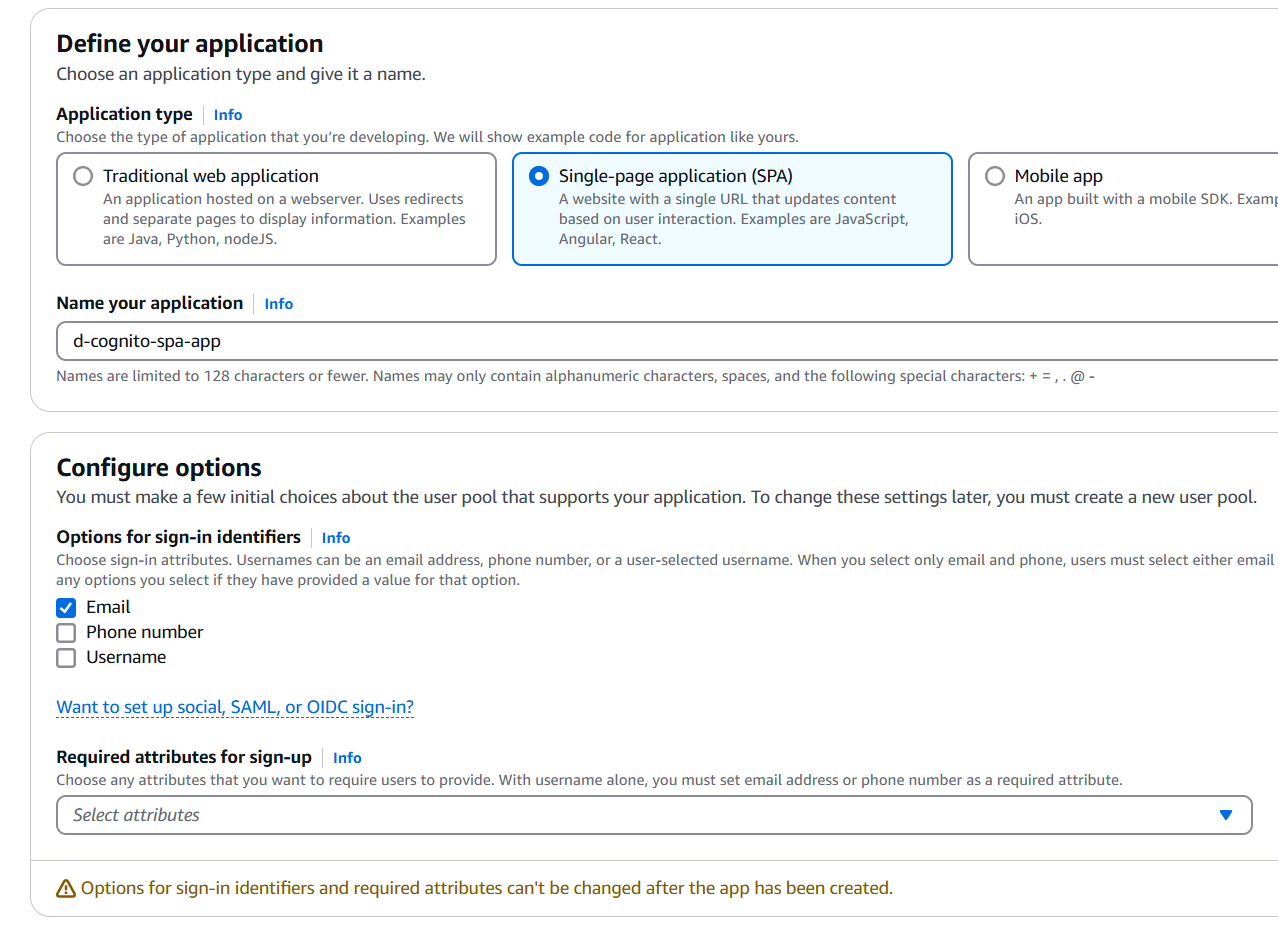
Task: Check the Username sign-in option
Action: pyautogui.click(x=66, y=658)
